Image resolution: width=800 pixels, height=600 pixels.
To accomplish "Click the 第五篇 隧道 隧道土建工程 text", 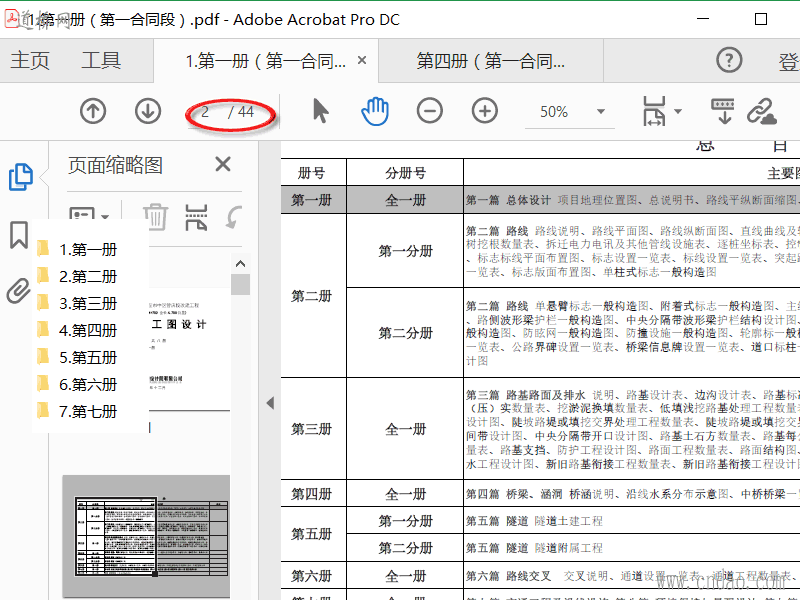I will pos(534,521).
